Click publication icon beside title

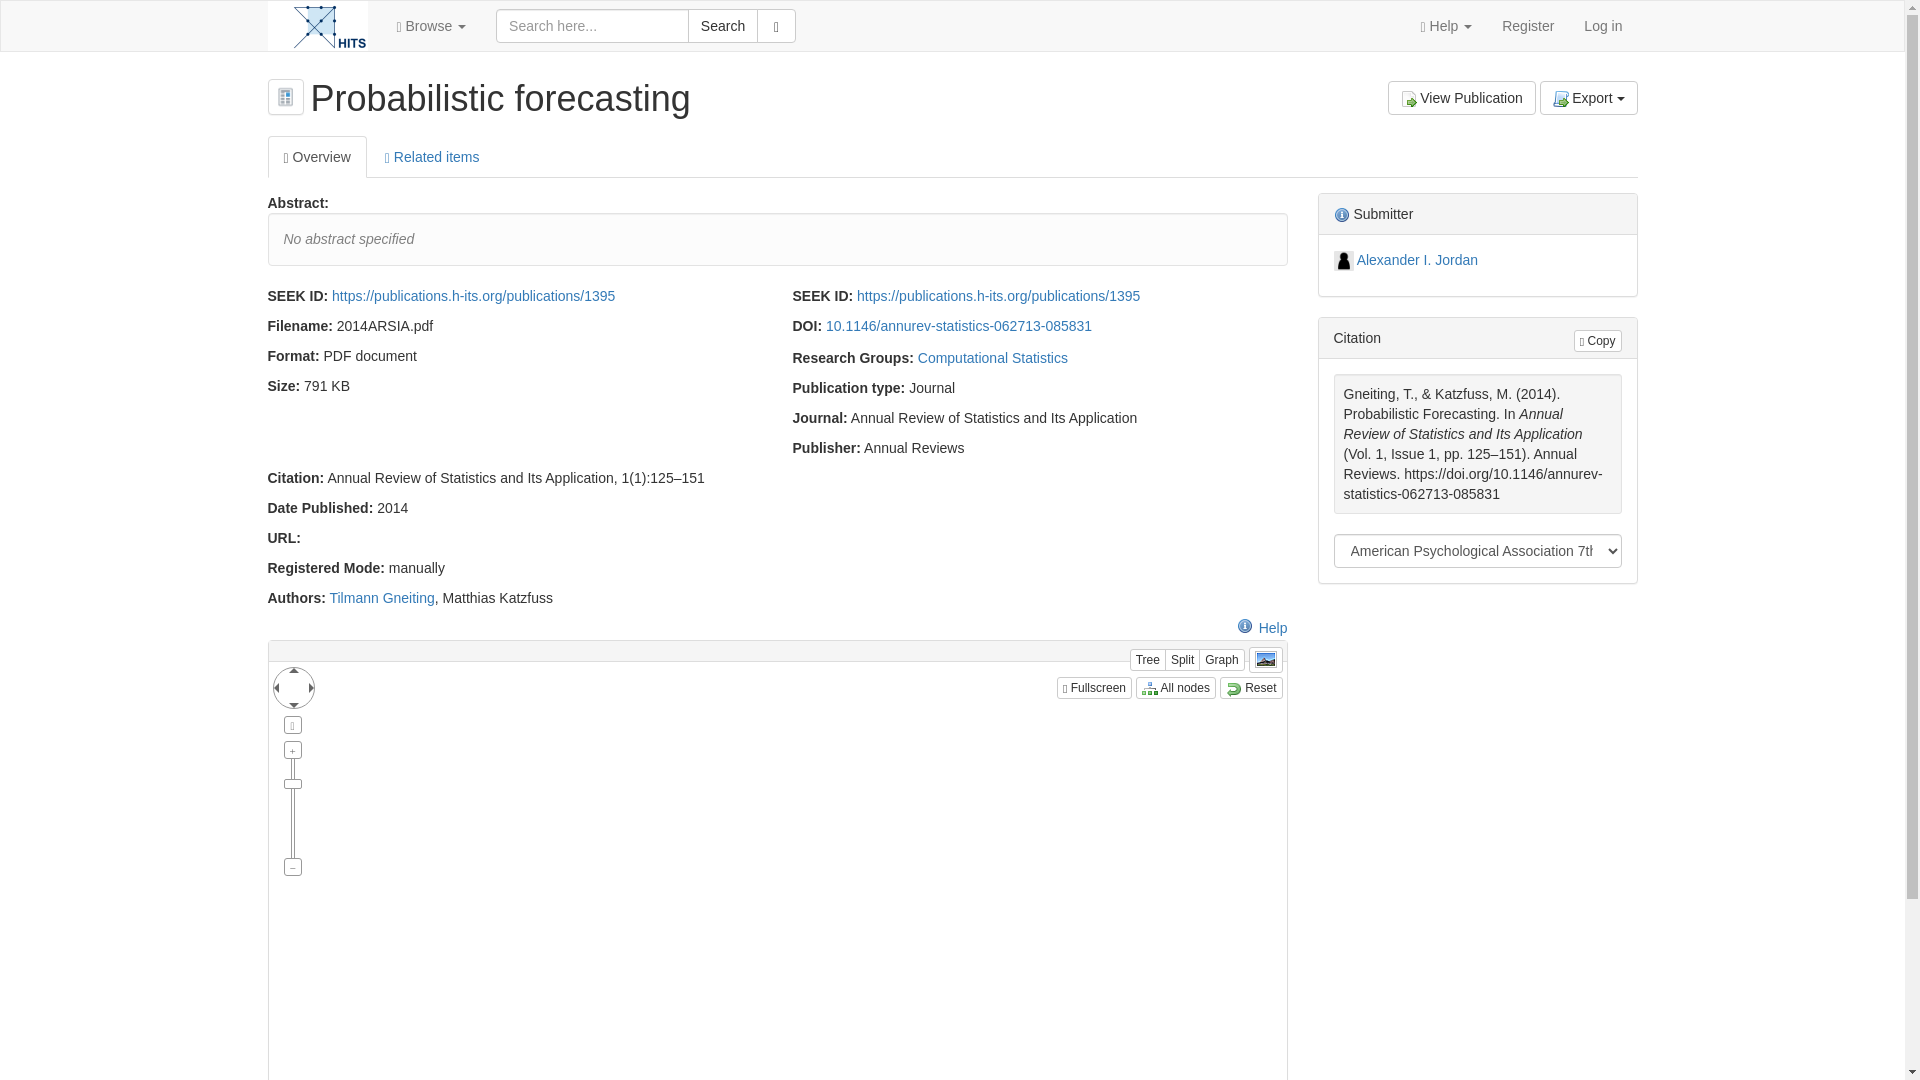coord(285,97)
